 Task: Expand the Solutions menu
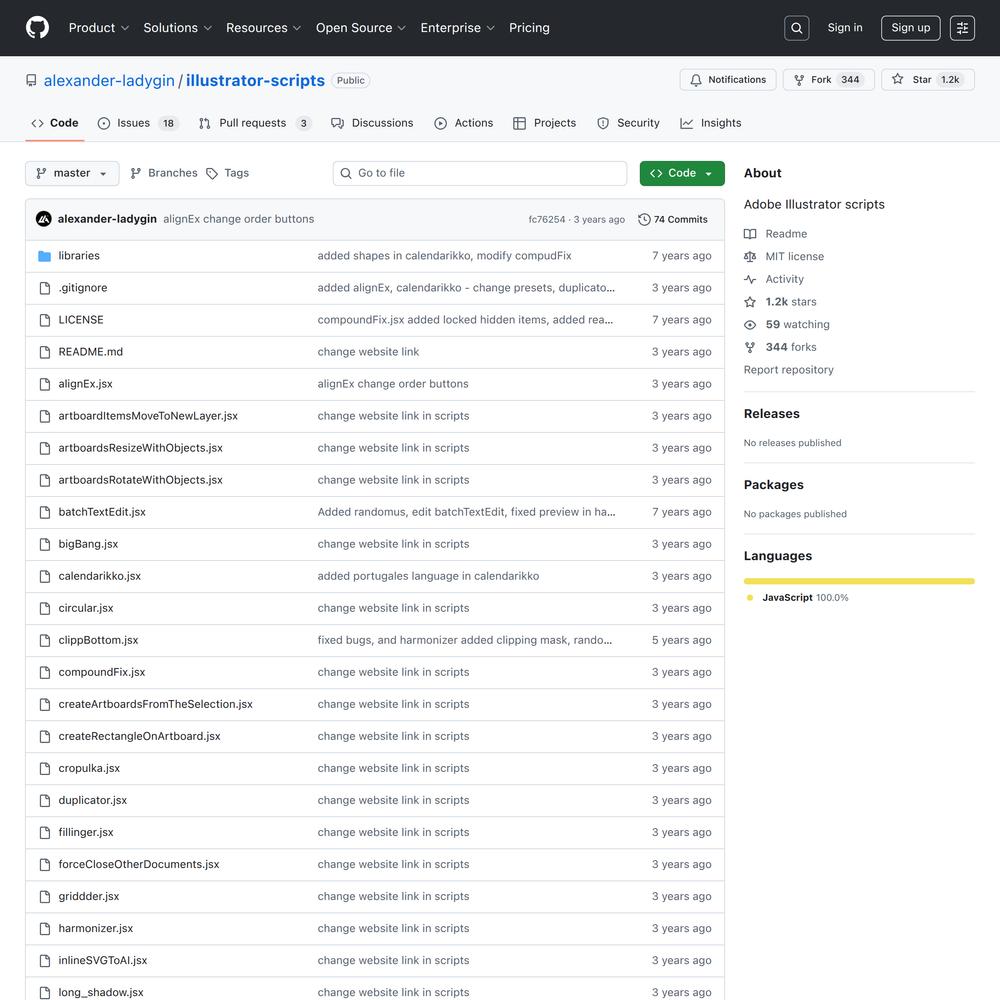[x=177, y=28]
